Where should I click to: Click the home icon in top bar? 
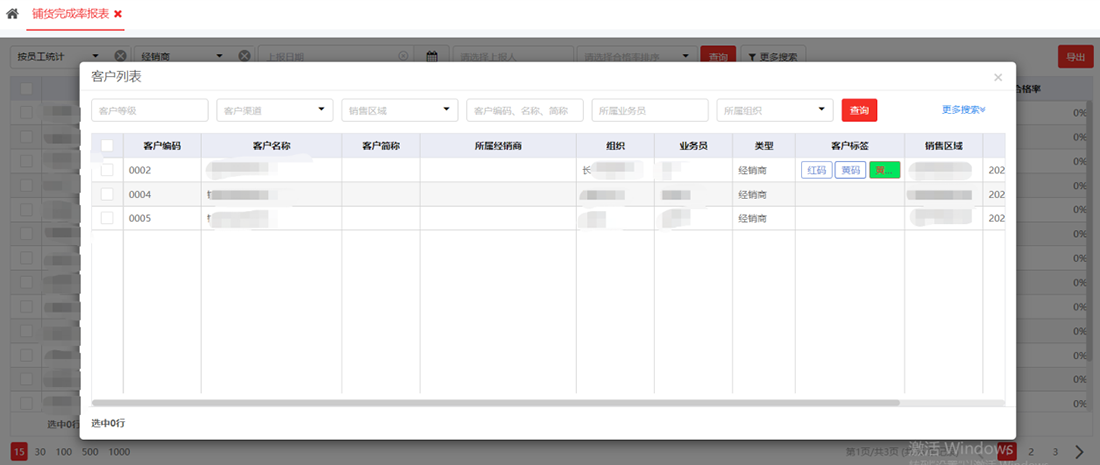tap(12, 14)
